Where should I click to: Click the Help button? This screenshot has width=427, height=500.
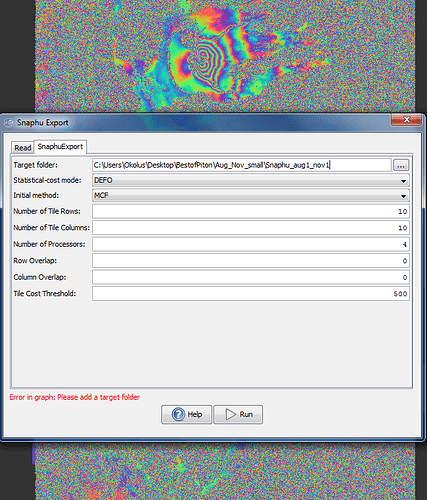pos(186,414)
